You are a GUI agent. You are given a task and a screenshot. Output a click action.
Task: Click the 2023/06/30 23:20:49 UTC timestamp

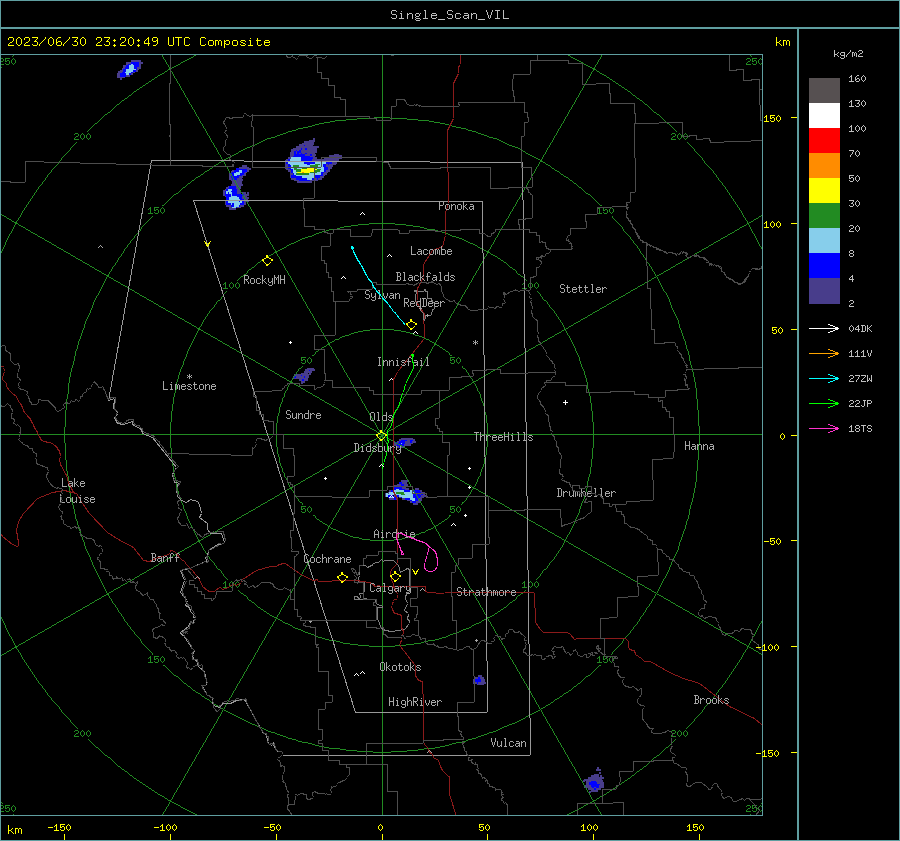(139, 42)
